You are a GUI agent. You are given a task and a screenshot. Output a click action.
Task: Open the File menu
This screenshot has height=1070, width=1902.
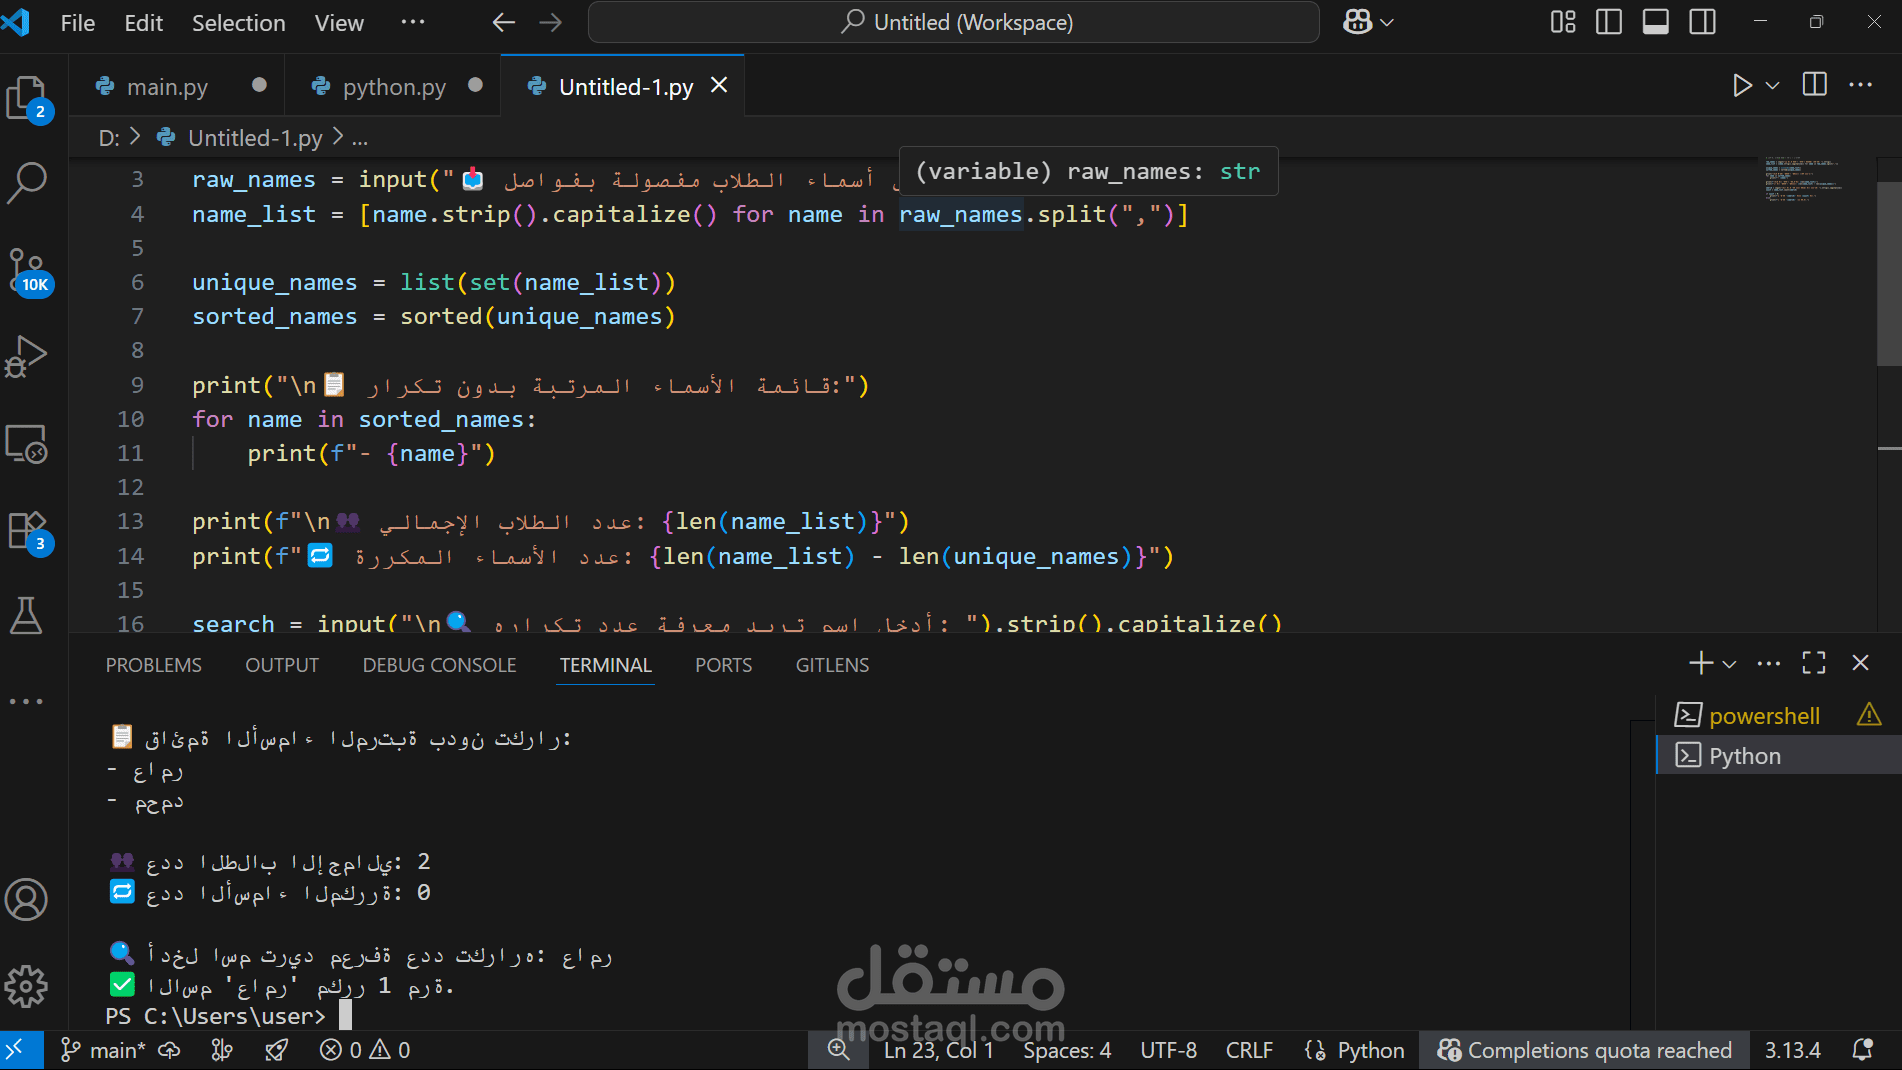point(78,23)
